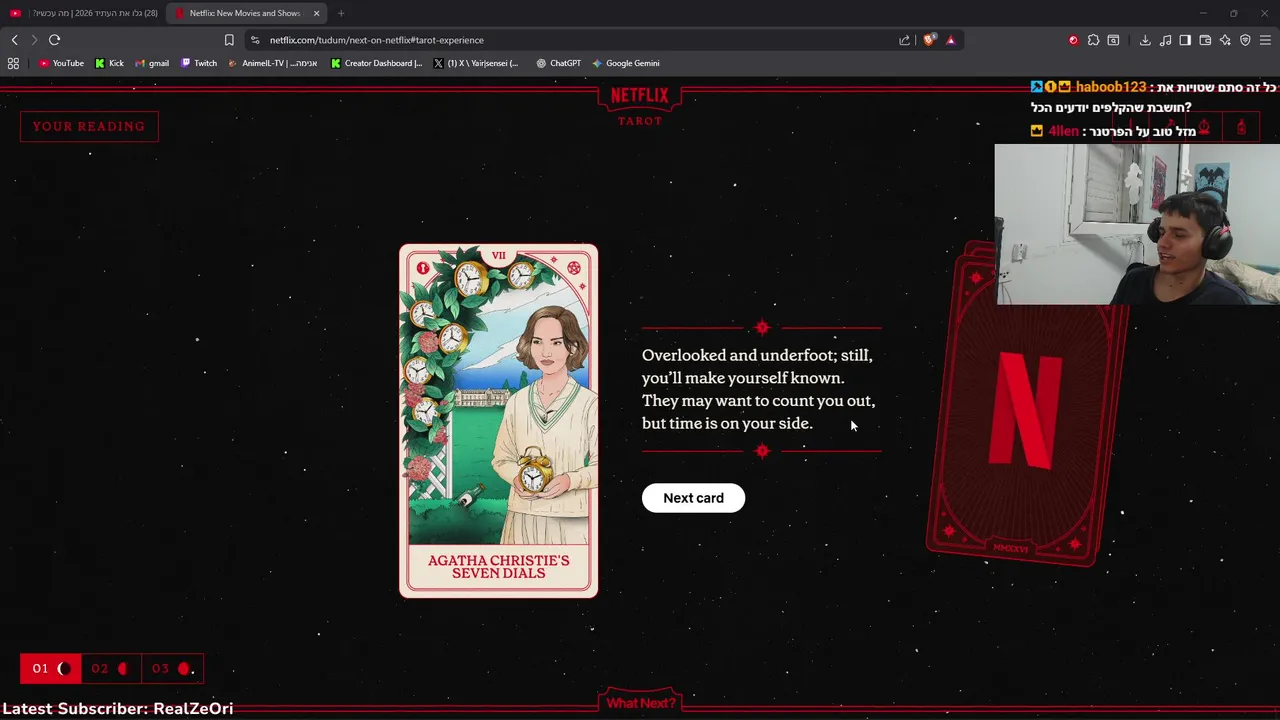1280x720 pixels.
Task: Close the Netflix tab
Action: click(x=316, y=13)
